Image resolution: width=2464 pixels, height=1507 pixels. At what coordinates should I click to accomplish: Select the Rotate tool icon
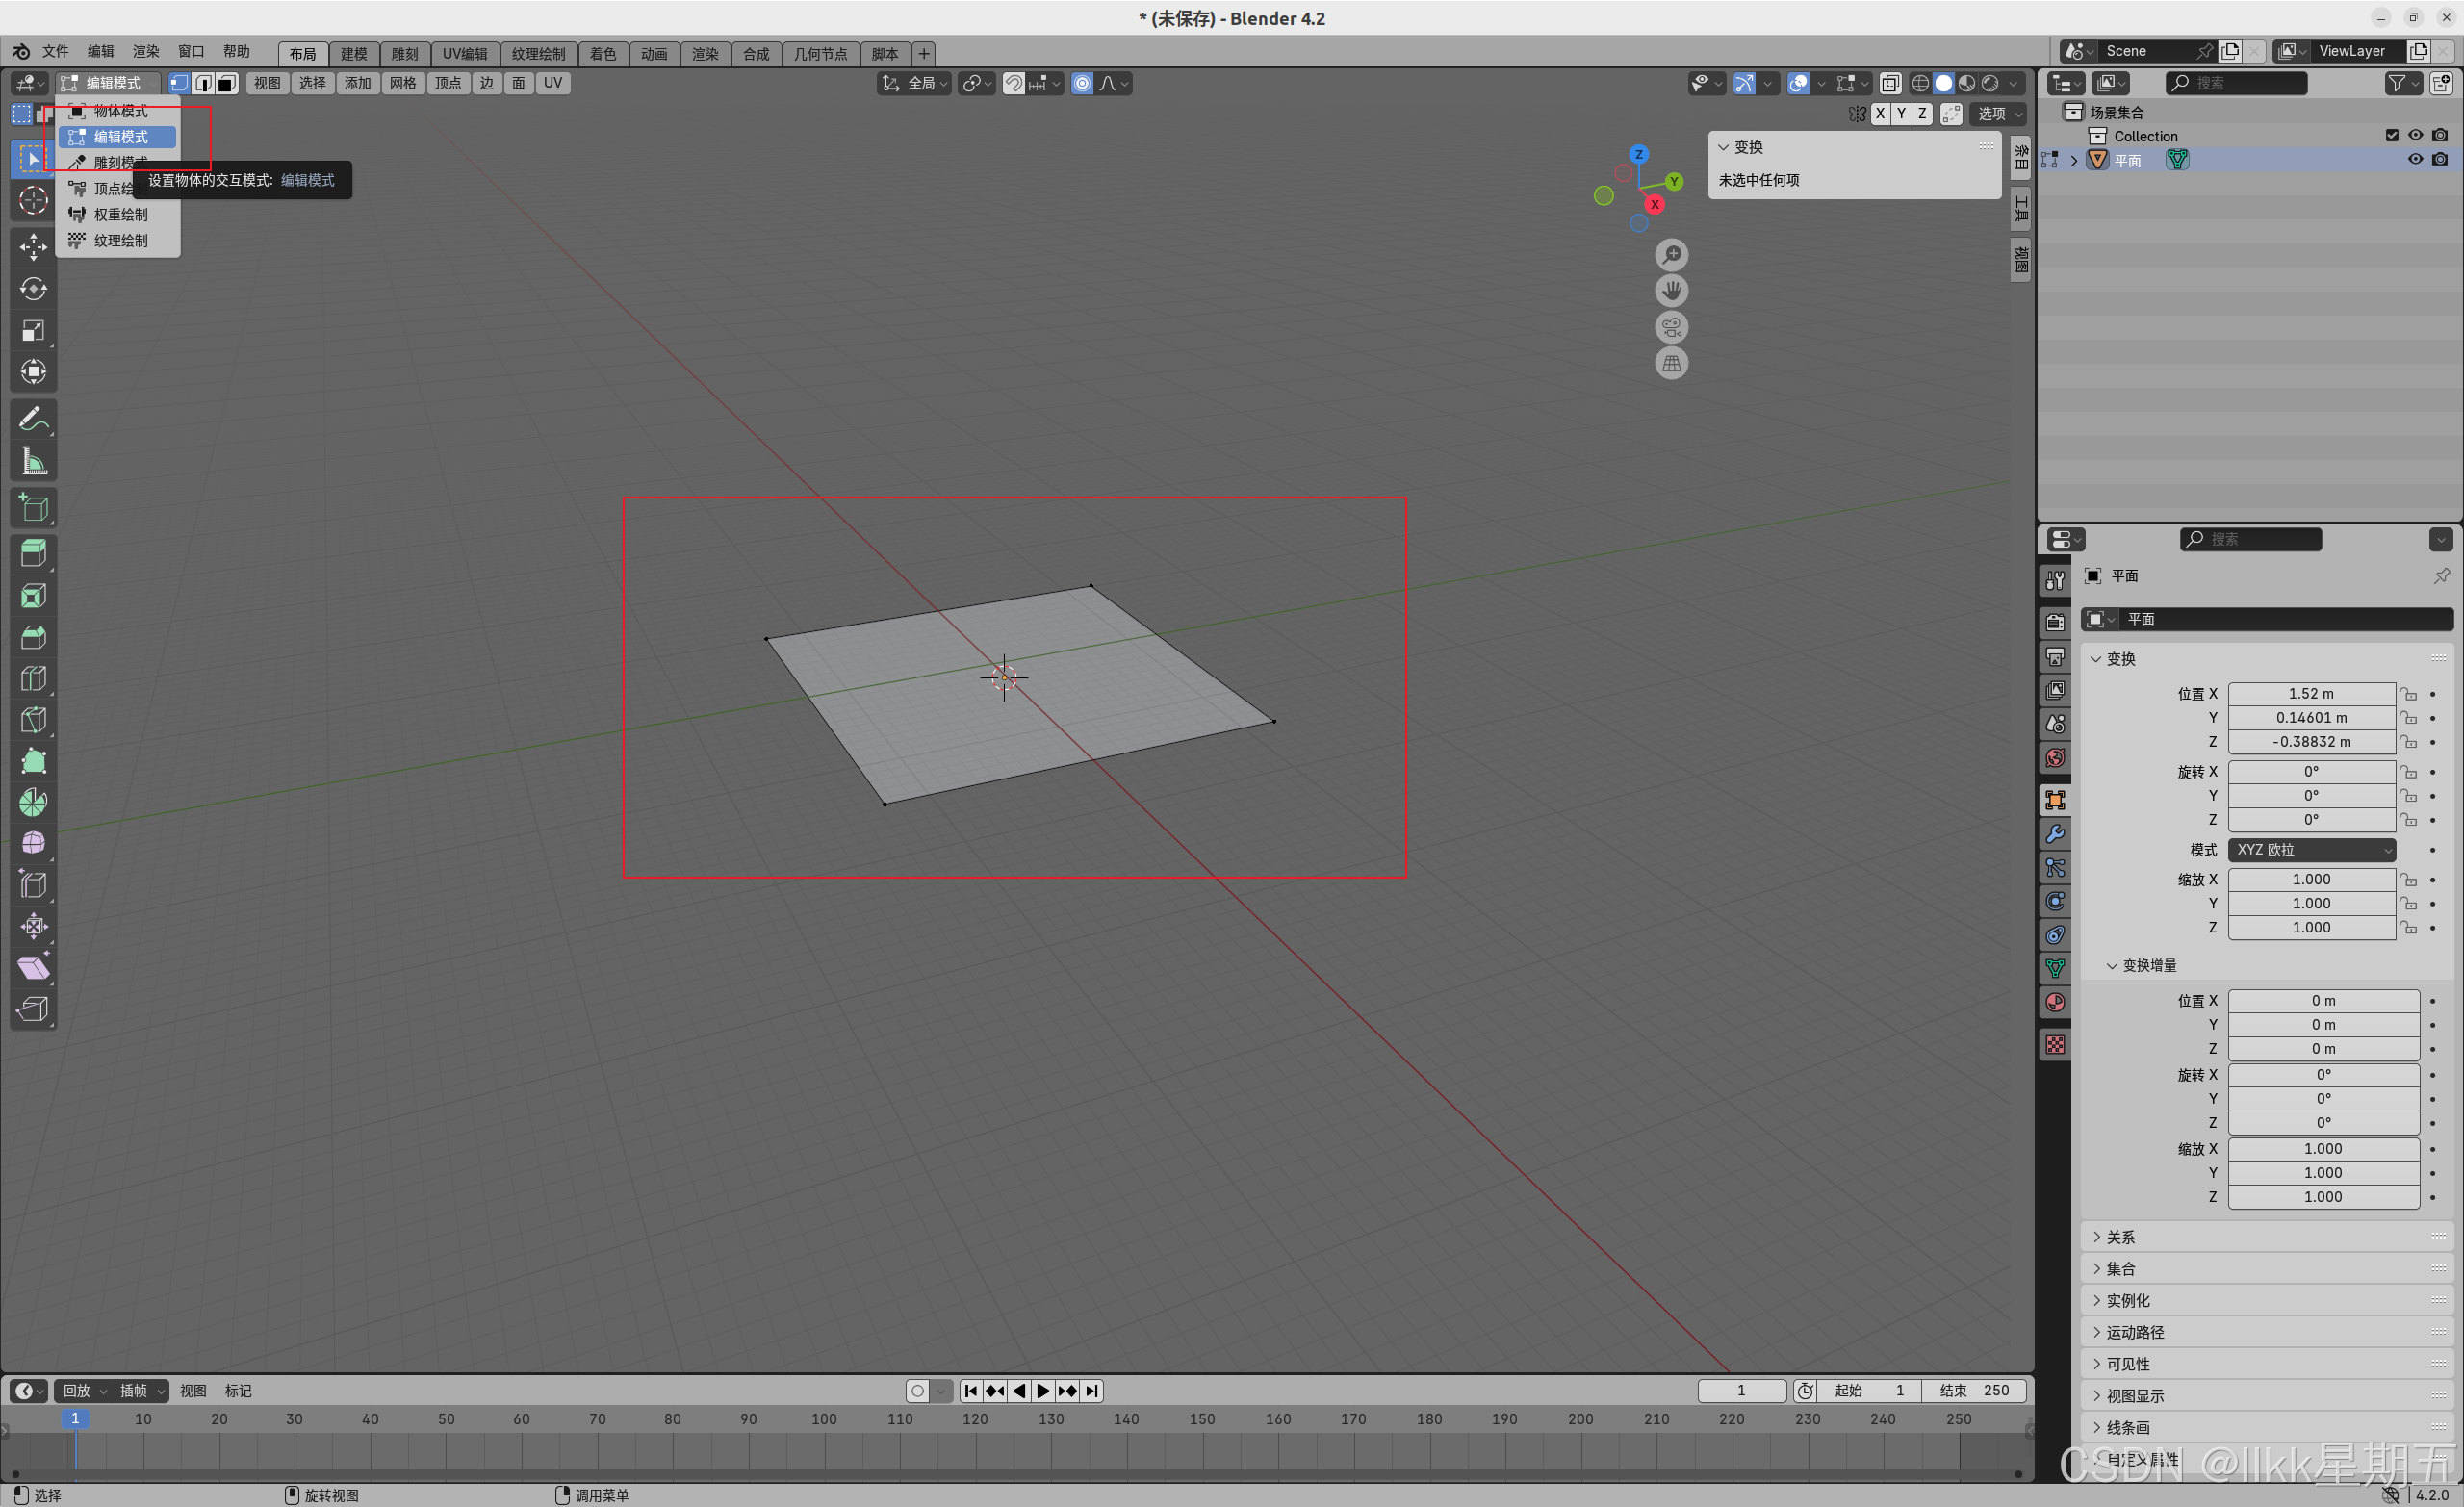click(x=33, y=289)
